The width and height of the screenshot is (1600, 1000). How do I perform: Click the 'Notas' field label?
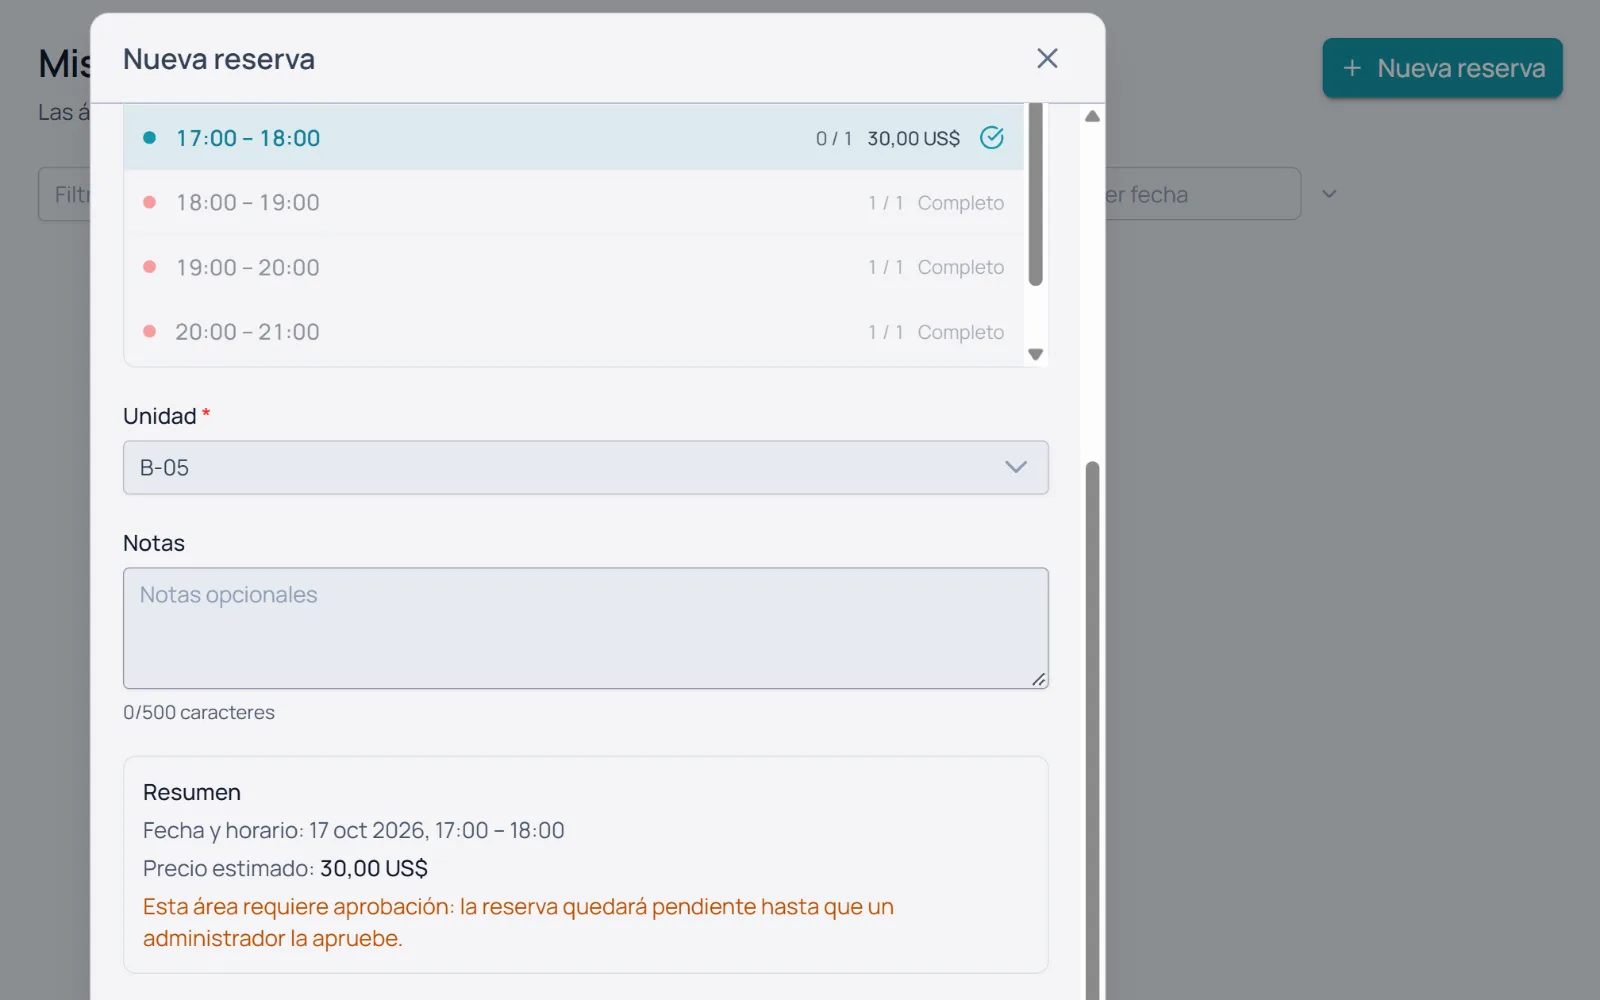click(x=154, y=543)
